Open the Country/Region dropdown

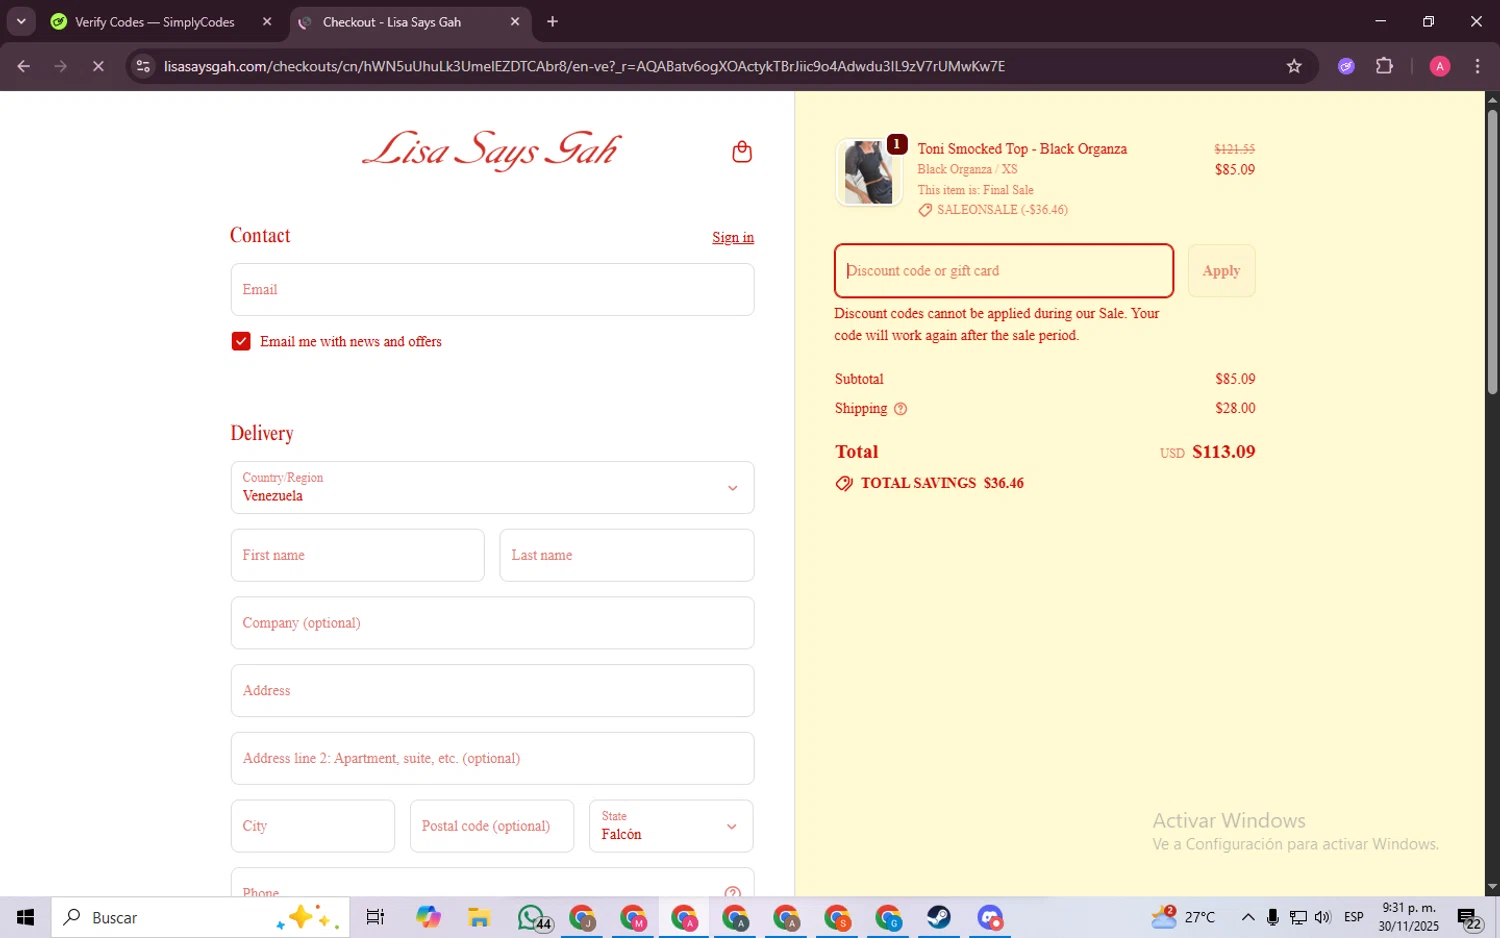(492, 487)
